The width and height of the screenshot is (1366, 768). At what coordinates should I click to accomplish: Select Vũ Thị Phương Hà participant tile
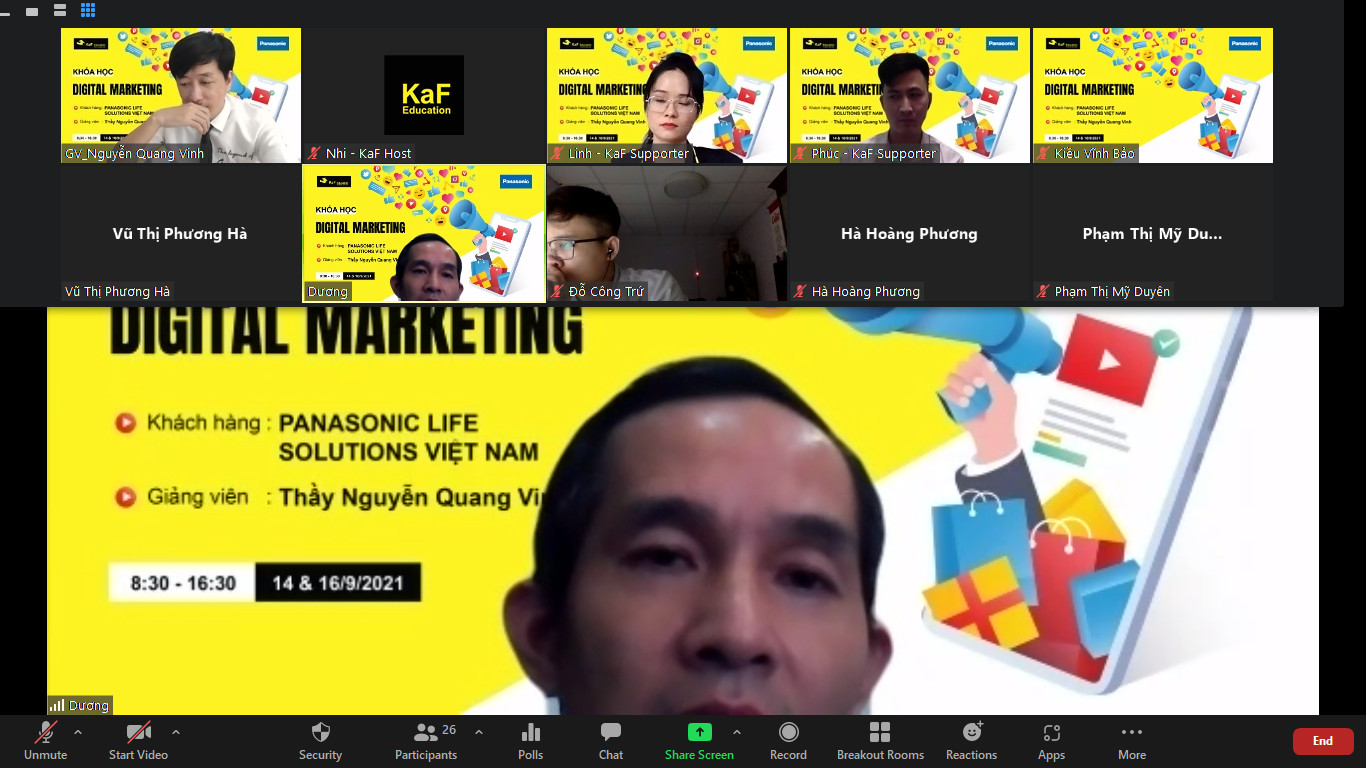click(x=180, y=233)
